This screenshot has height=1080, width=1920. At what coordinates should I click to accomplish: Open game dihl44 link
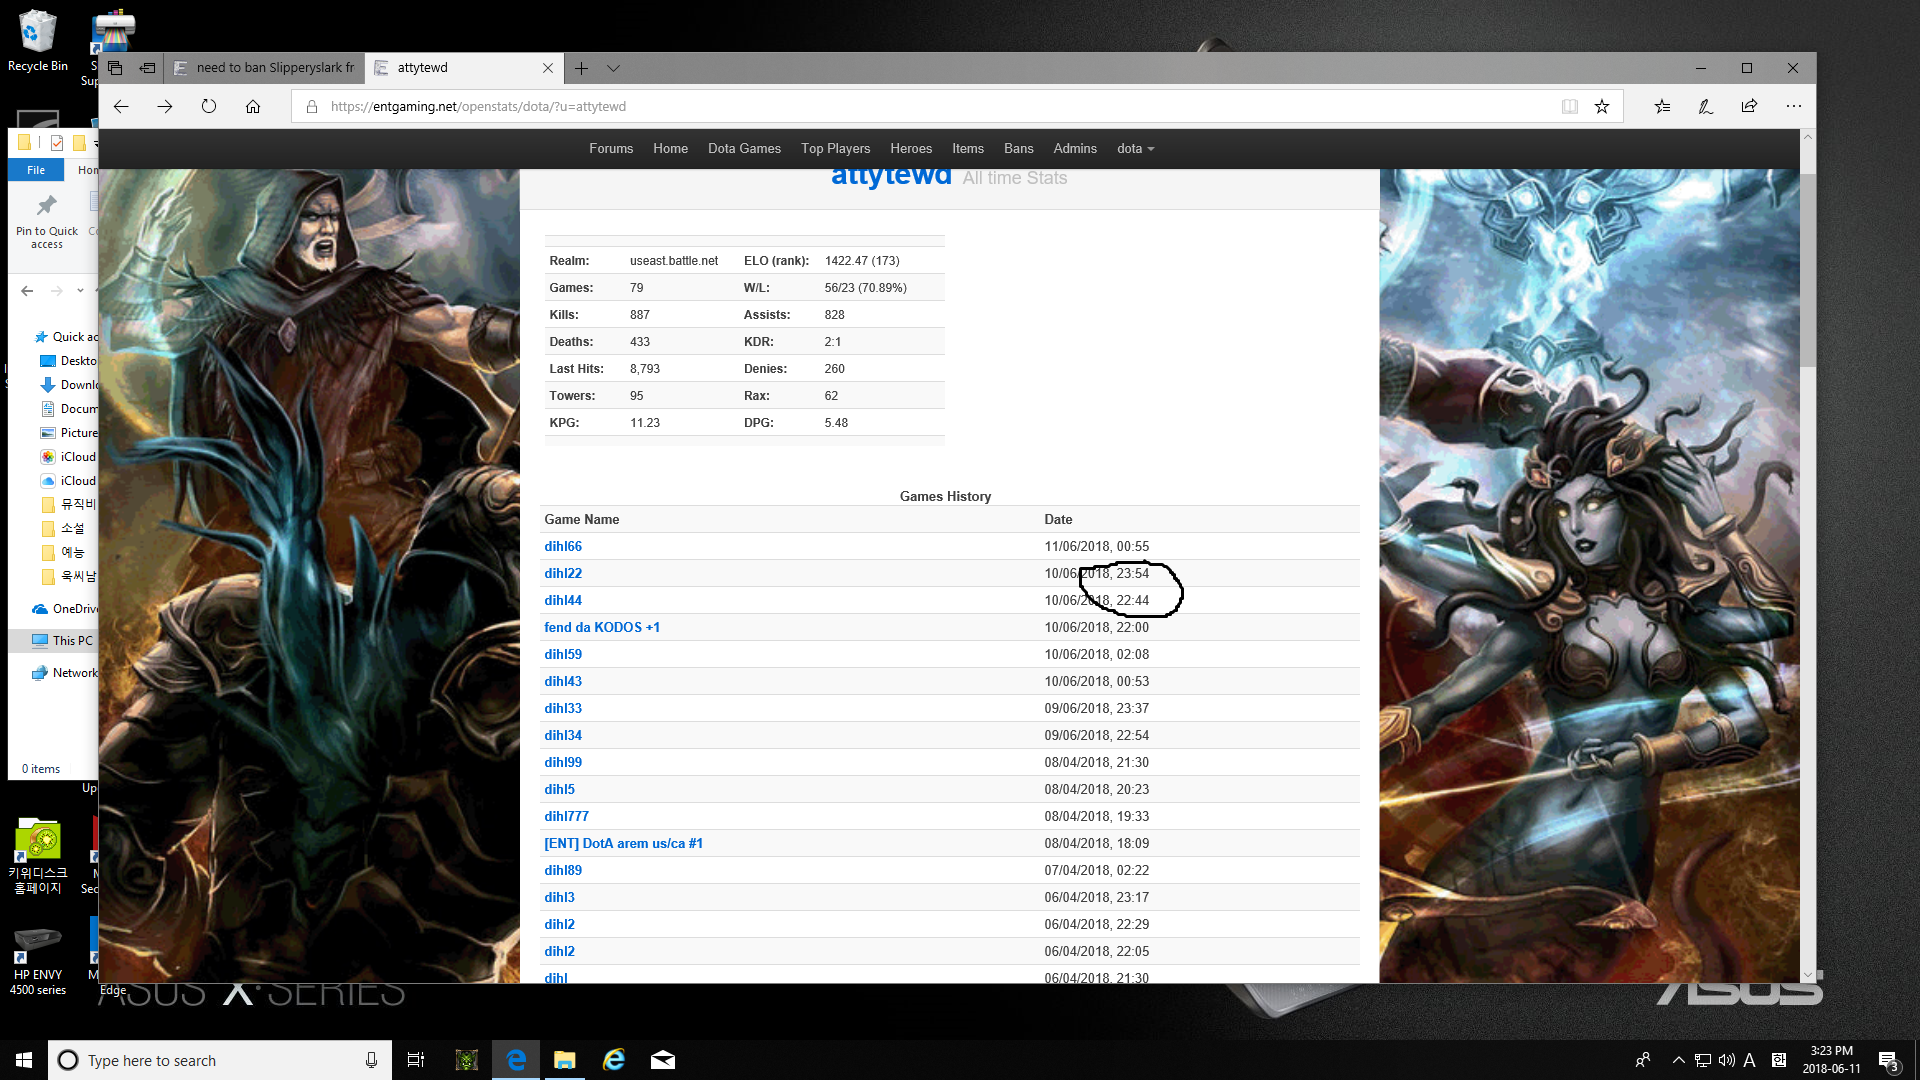tap(563, 601)
